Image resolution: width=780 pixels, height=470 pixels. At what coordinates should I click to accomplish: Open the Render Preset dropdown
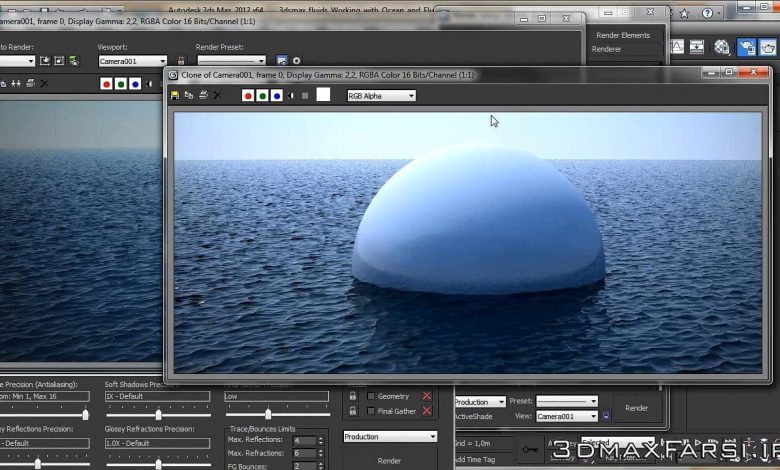click(x=232, y=61)
